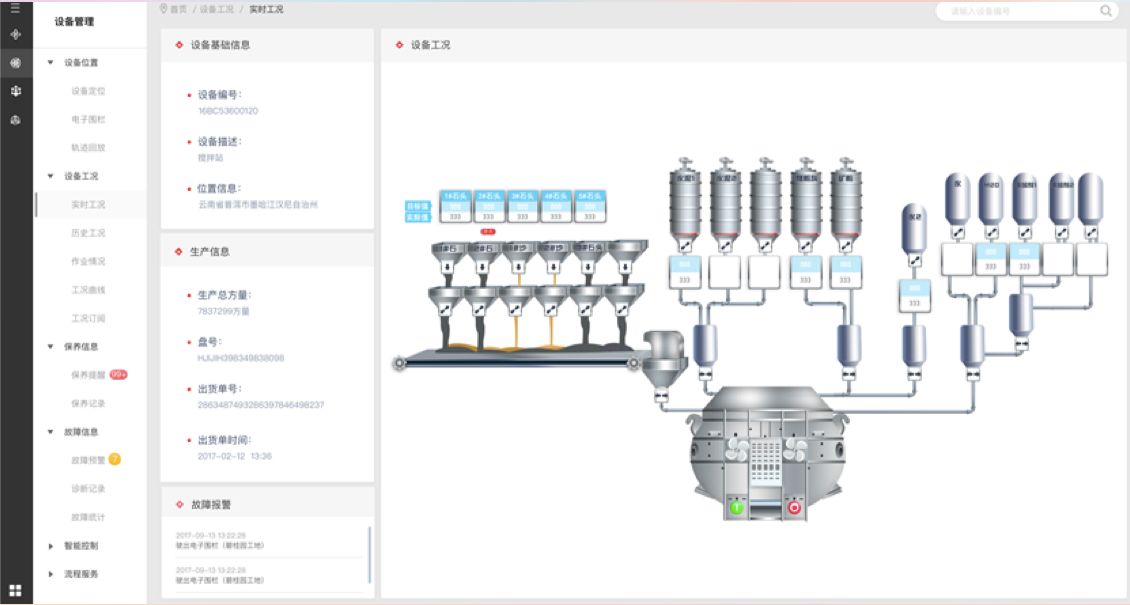The height and width of the screenshot is (605, 1130).
Task: Collapse the 设备工况 menu group
Action: point(51,176)
